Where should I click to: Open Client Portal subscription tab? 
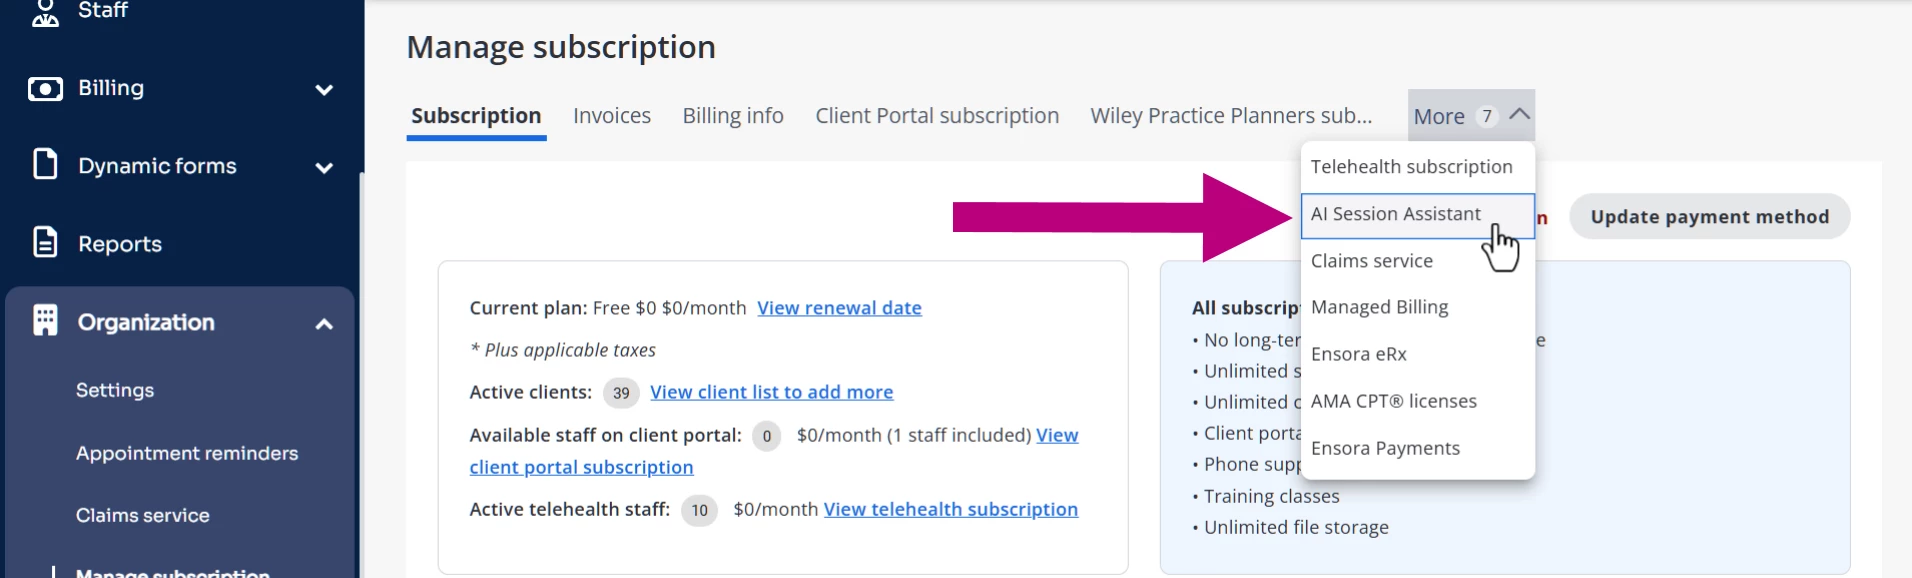pos(937,116)
